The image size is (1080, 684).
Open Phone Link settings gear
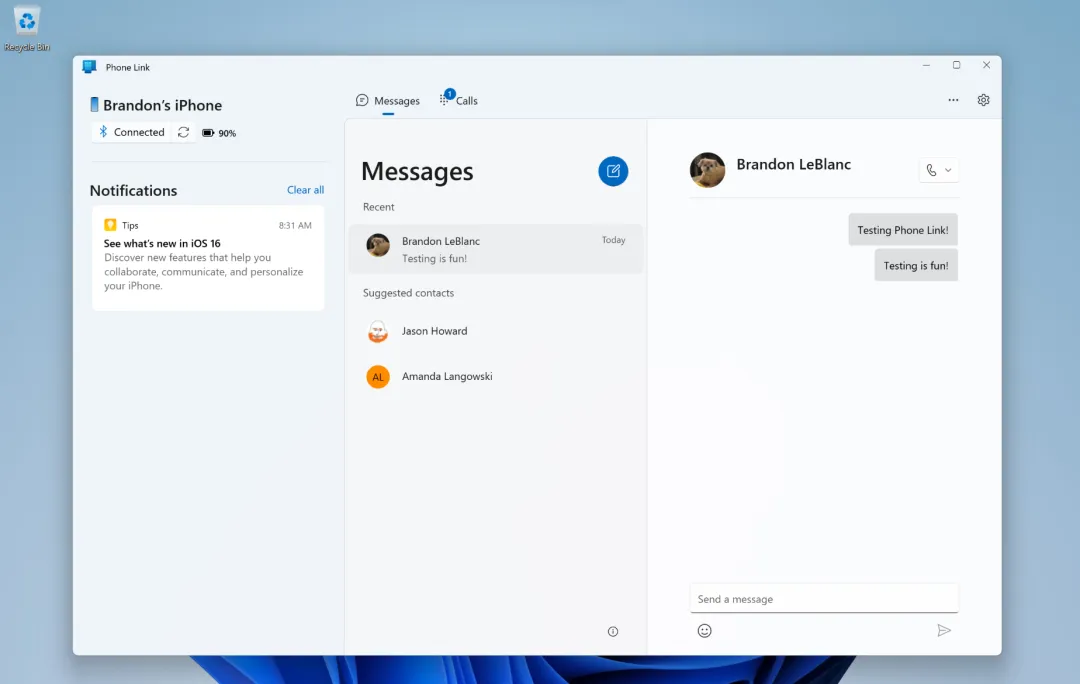coord(984,100)
